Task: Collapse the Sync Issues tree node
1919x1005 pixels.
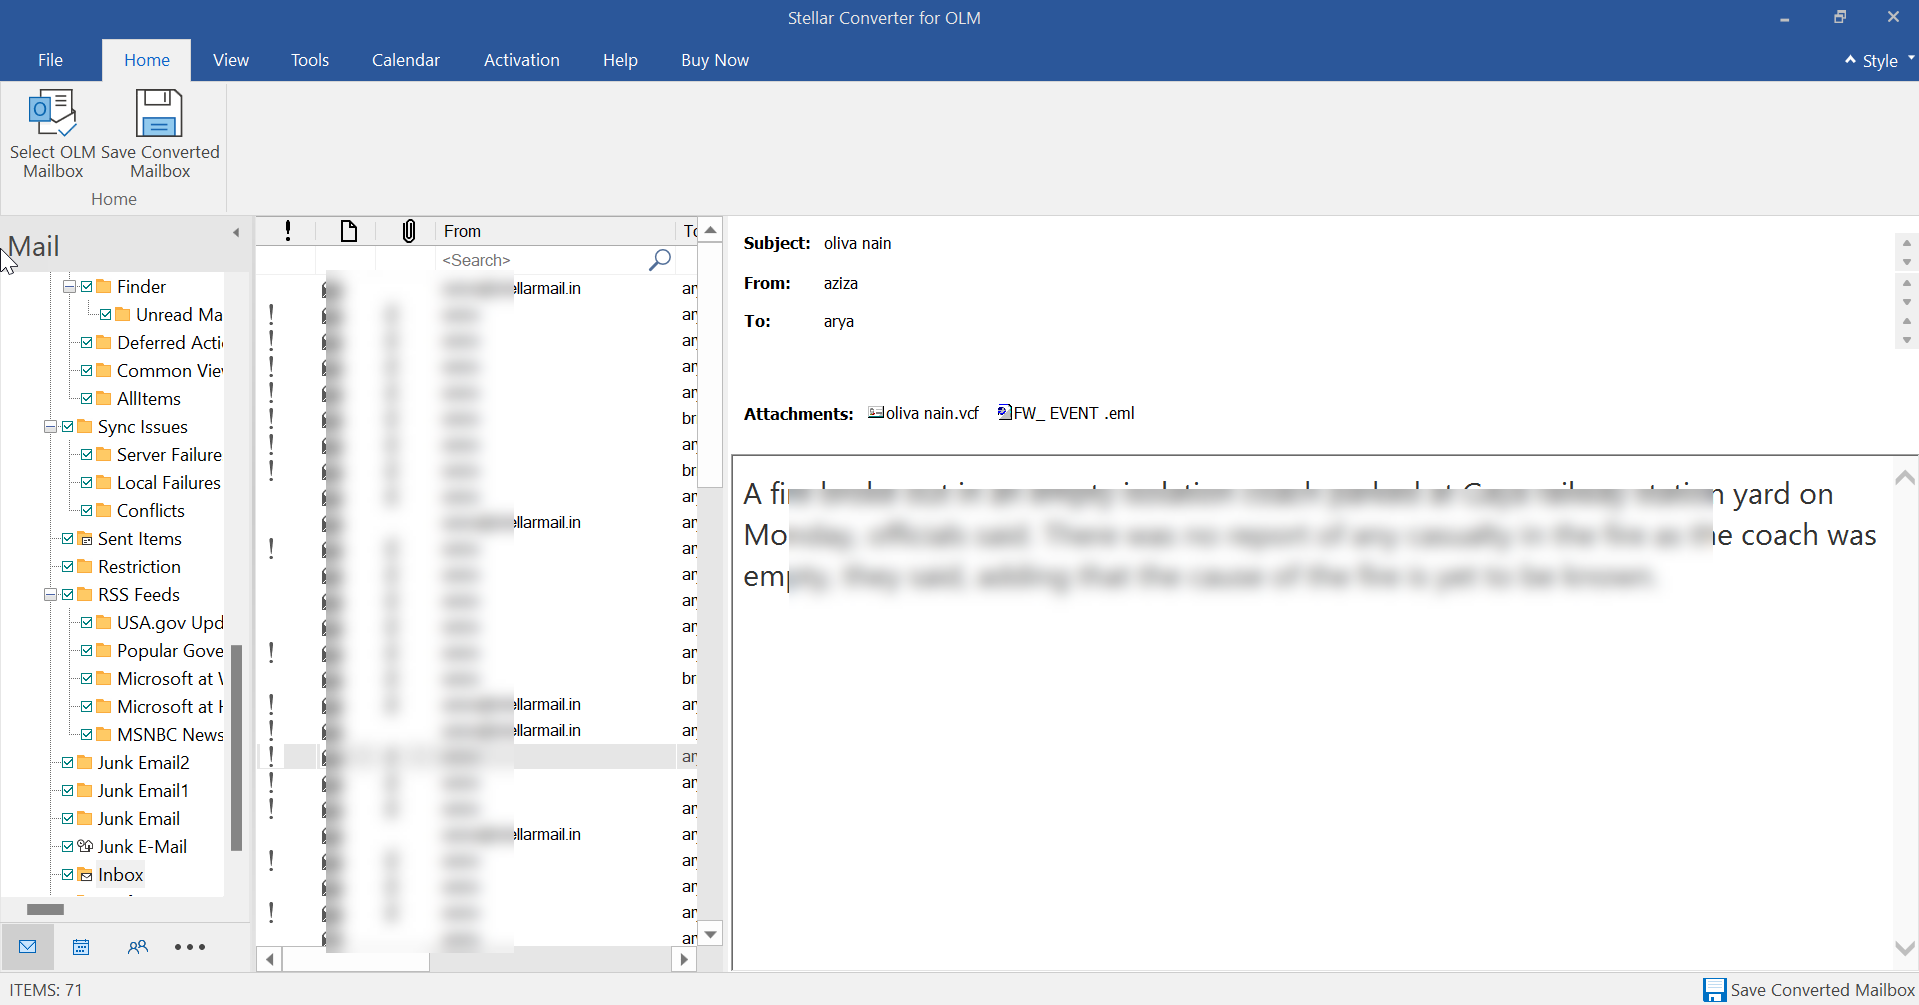Action: pyautogui.click(x=50, y=427)
